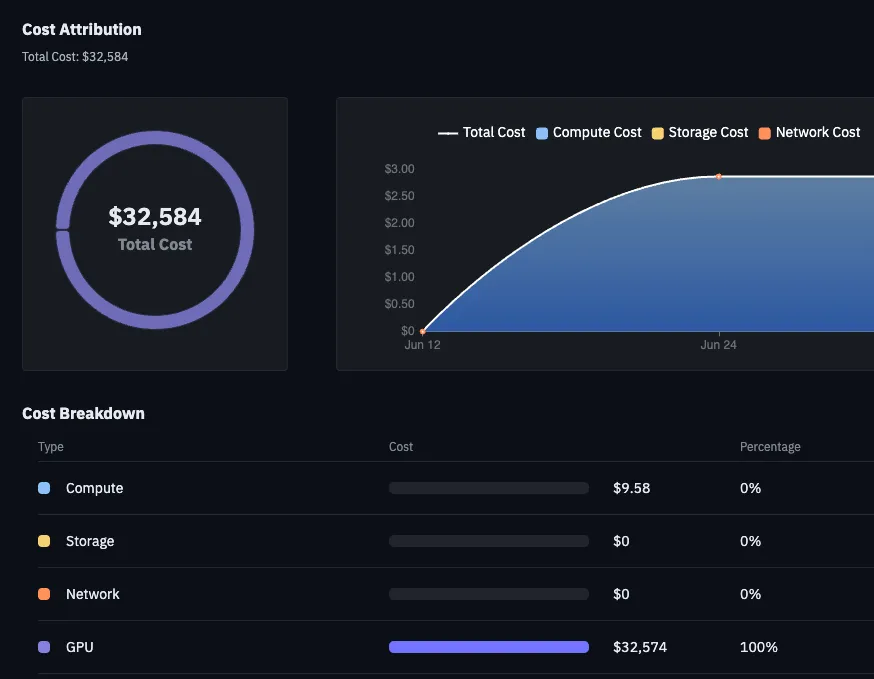Click the $3.00 y-axis label

point(399,169)
